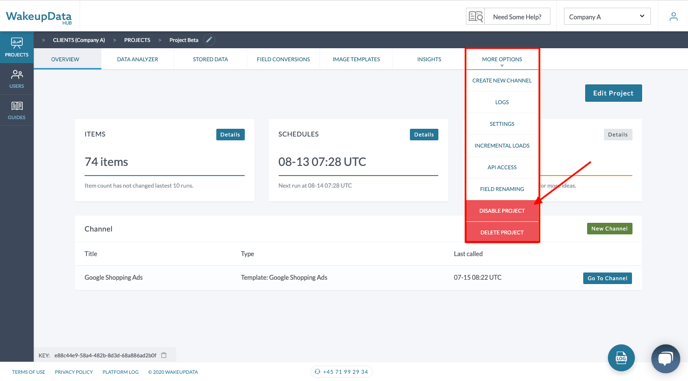Click the Last called column header
Image resolution: width=688 pixels, height=381 pixels.
[468, 254]
